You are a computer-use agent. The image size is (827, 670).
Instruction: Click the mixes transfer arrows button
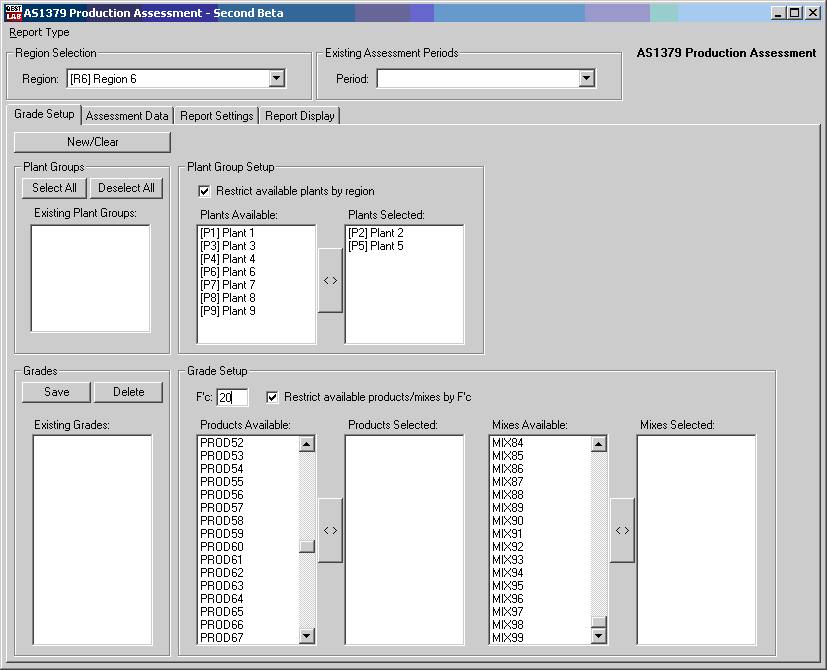click(622, 530)
